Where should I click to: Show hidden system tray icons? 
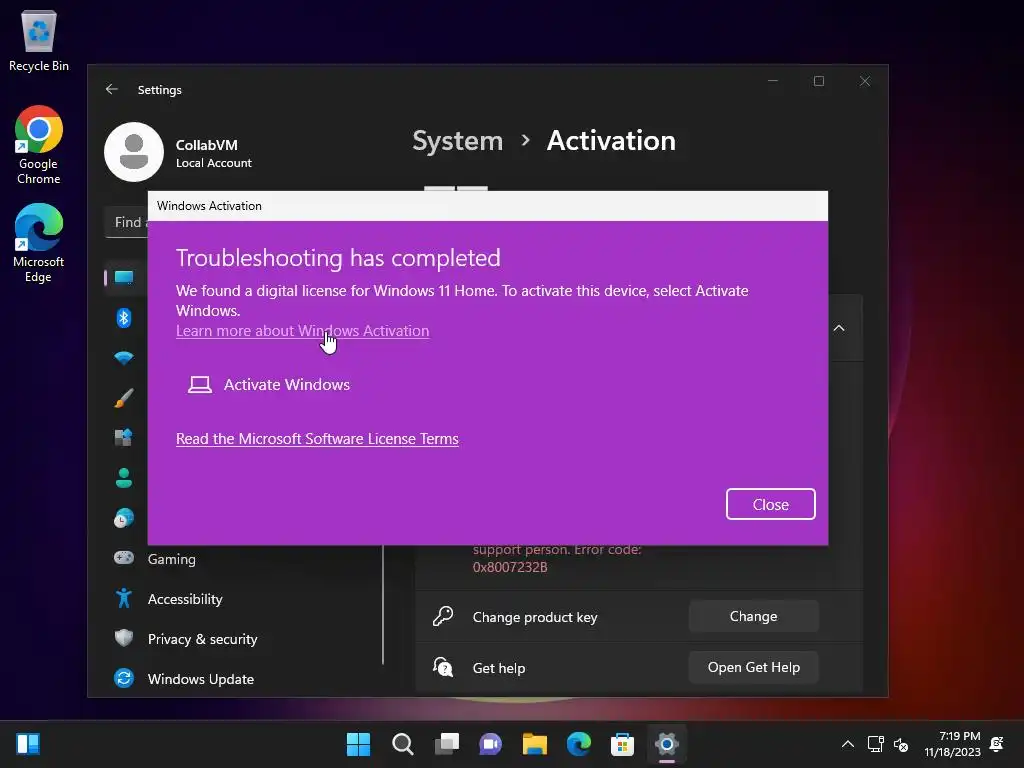click(x=848, y=744)
